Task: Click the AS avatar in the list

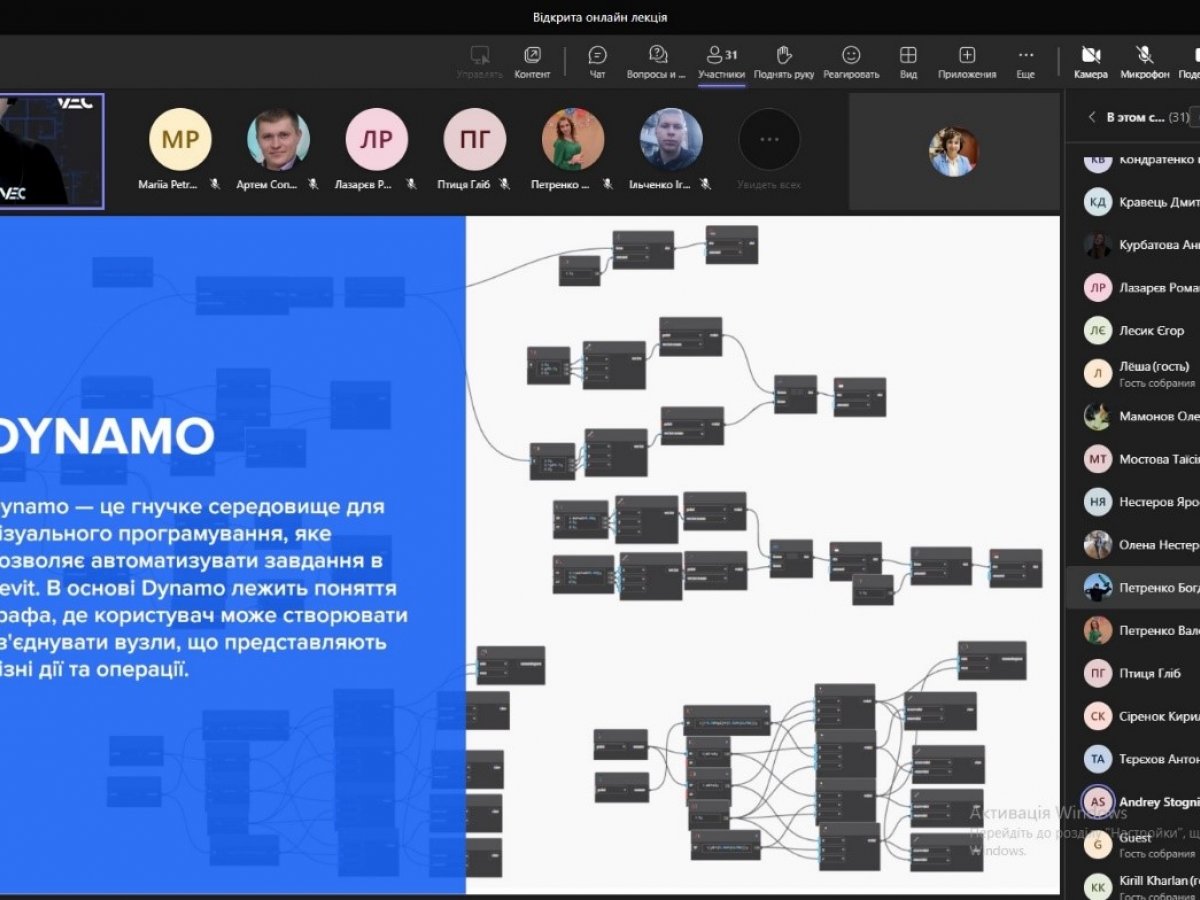Action: [x=1098, y=802]
